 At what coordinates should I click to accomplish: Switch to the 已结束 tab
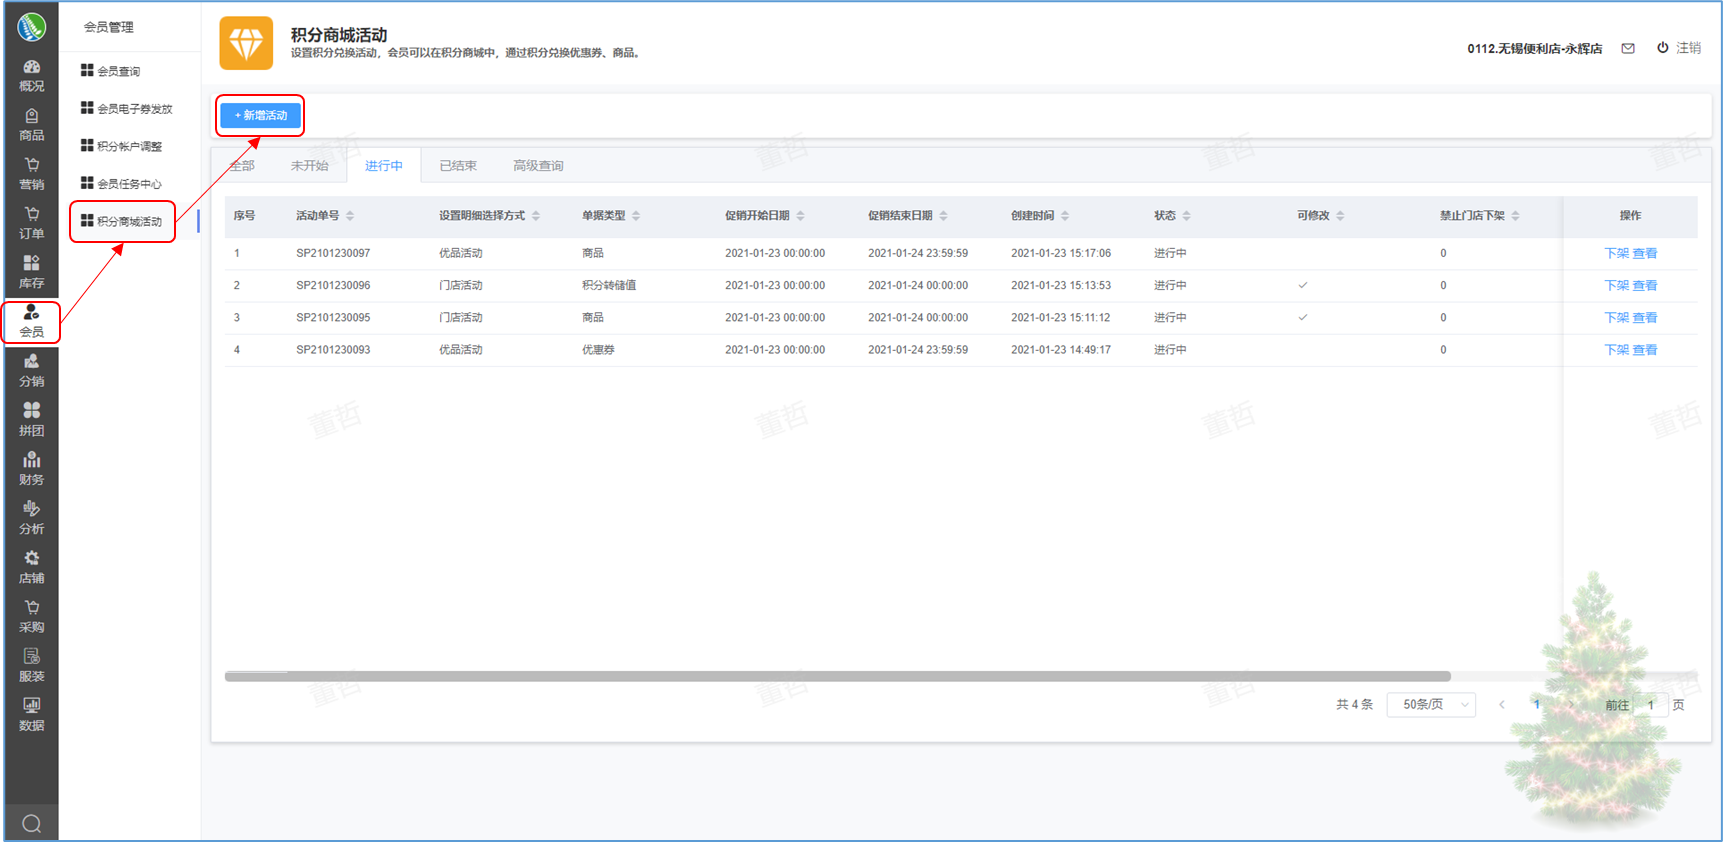pos(458,166)
